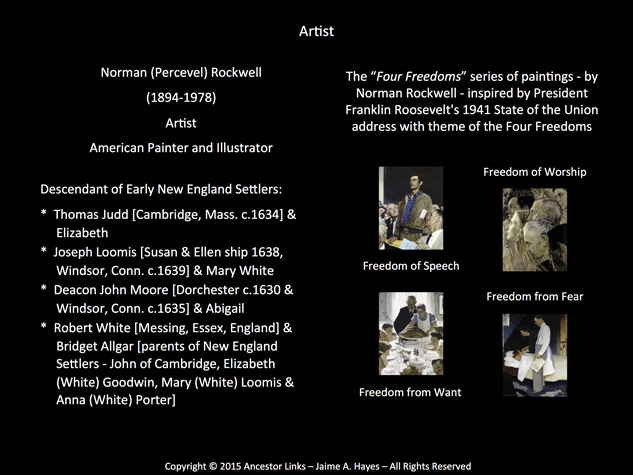Click the 'Freedom of Speech' caption
Viewport: 633px width, 475px height.
(411, 266)
